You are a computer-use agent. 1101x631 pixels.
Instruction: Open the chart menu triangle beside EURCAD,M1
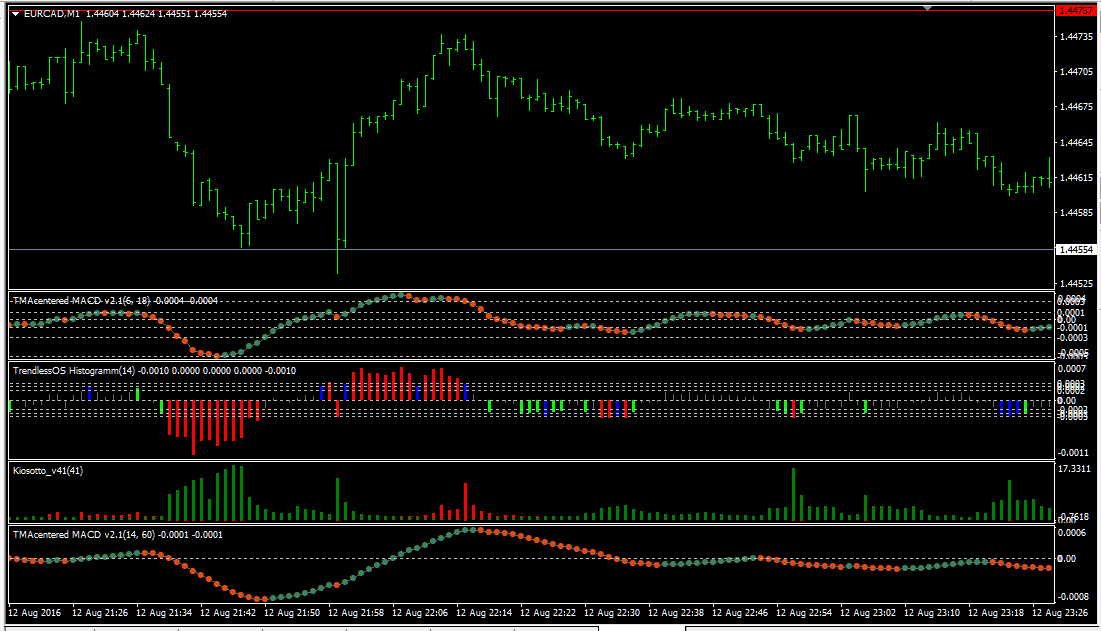15,14
